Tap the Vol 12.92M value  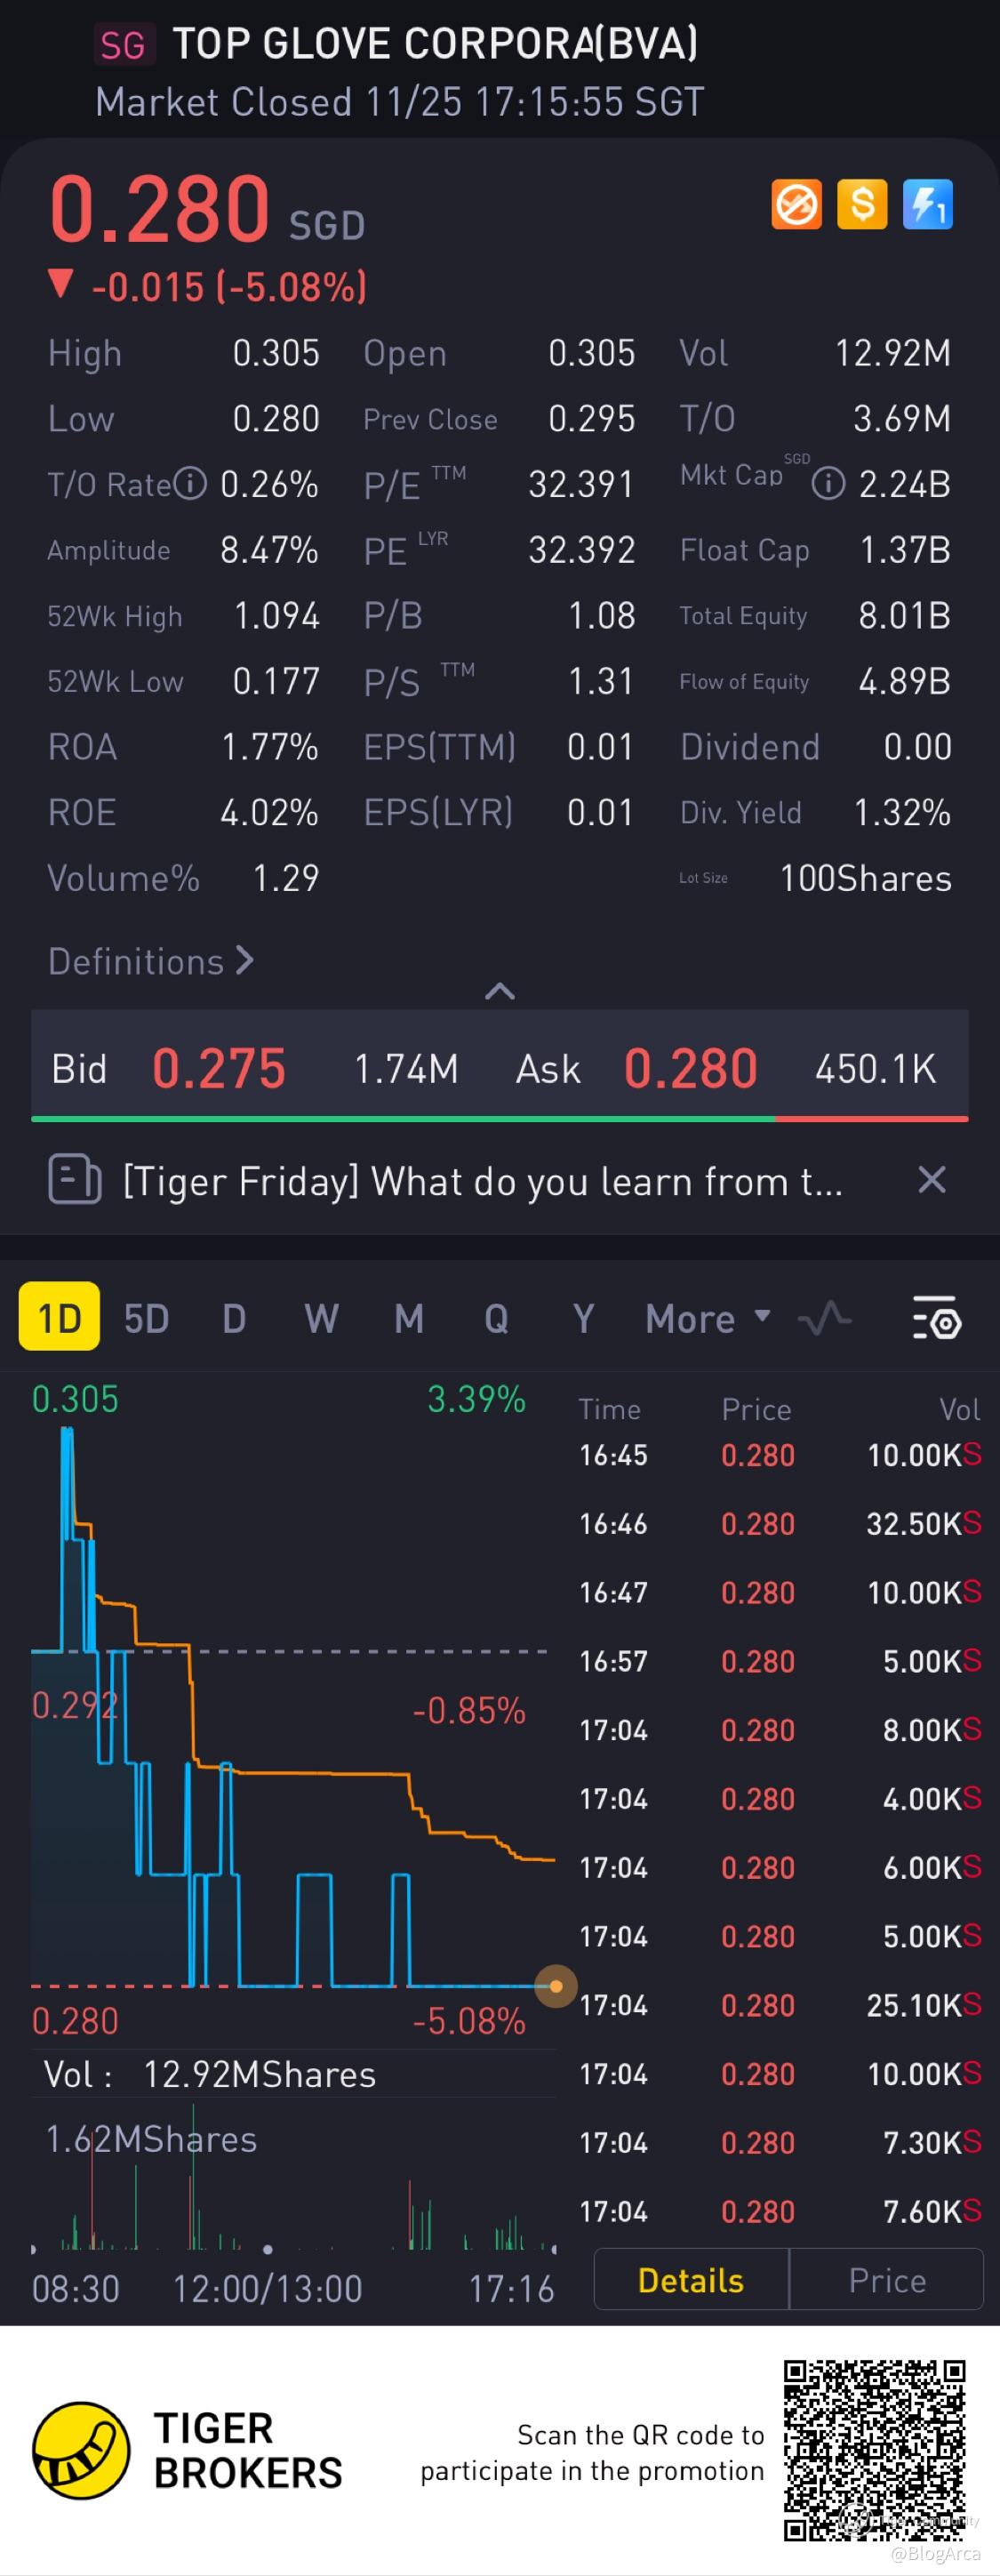pos(893,353)
